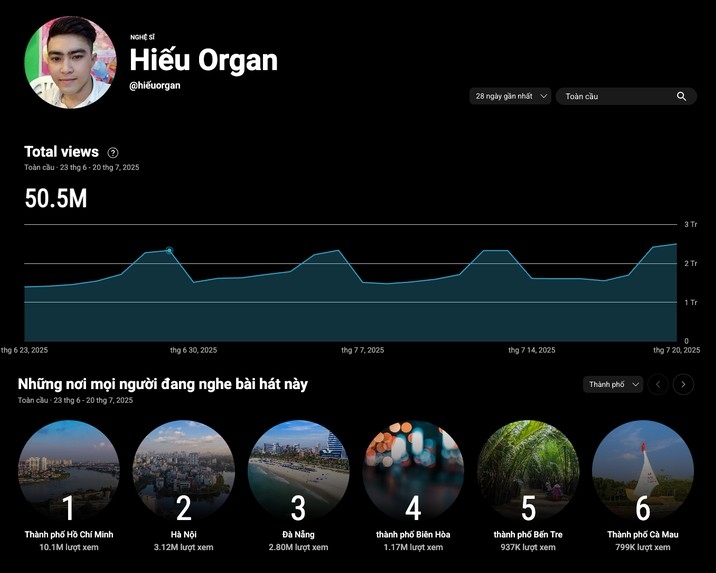Open the Hà Nội city thumbnail
This screenshot has width=716, height=573.
184,470
